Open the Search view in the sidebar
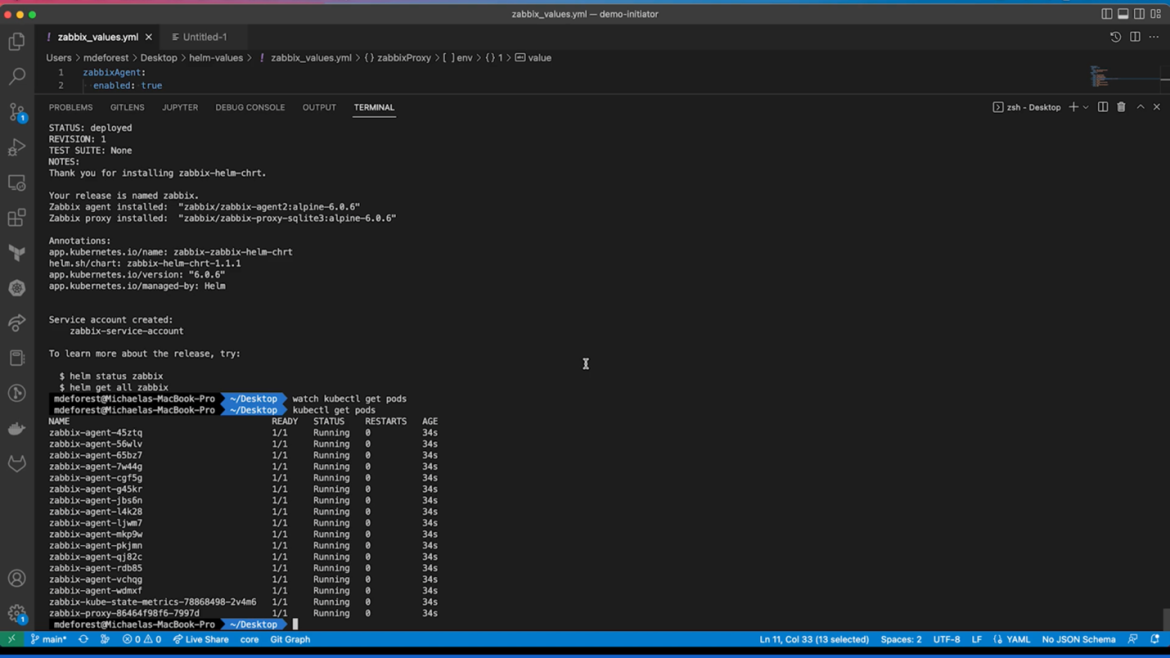1170x658 pixels. 16,75
